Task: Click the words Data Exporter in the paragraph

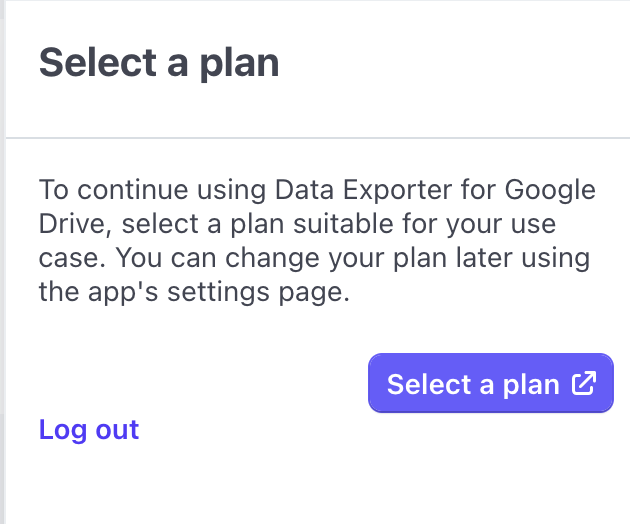Action: (363, 189)
